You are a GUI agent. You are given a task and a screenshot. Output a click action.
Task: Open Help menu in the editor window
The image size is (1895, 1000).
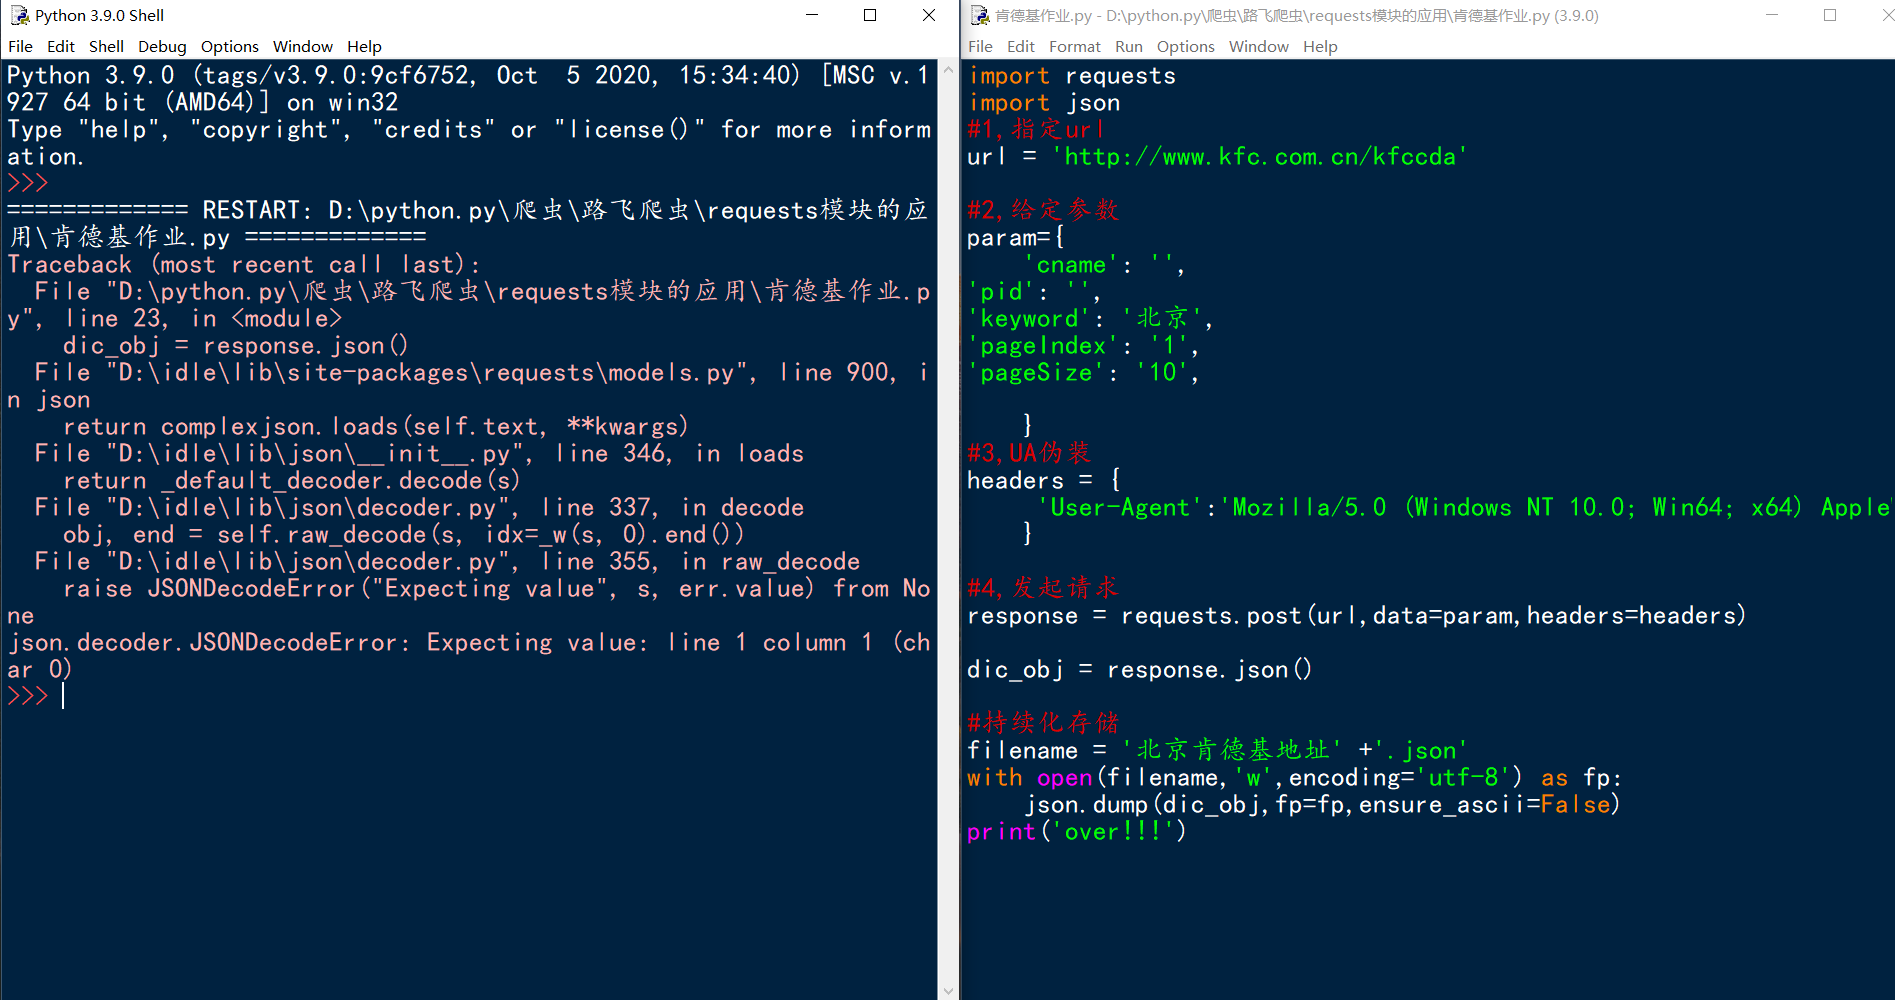click(x=1320, y=46)
